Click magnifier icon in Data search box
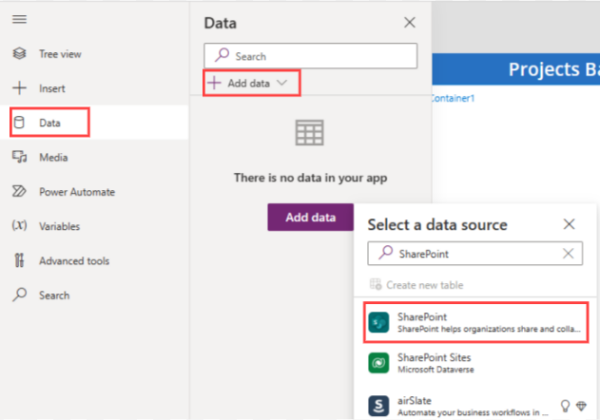This screenshot has height=420, width=600. [222, 55]
